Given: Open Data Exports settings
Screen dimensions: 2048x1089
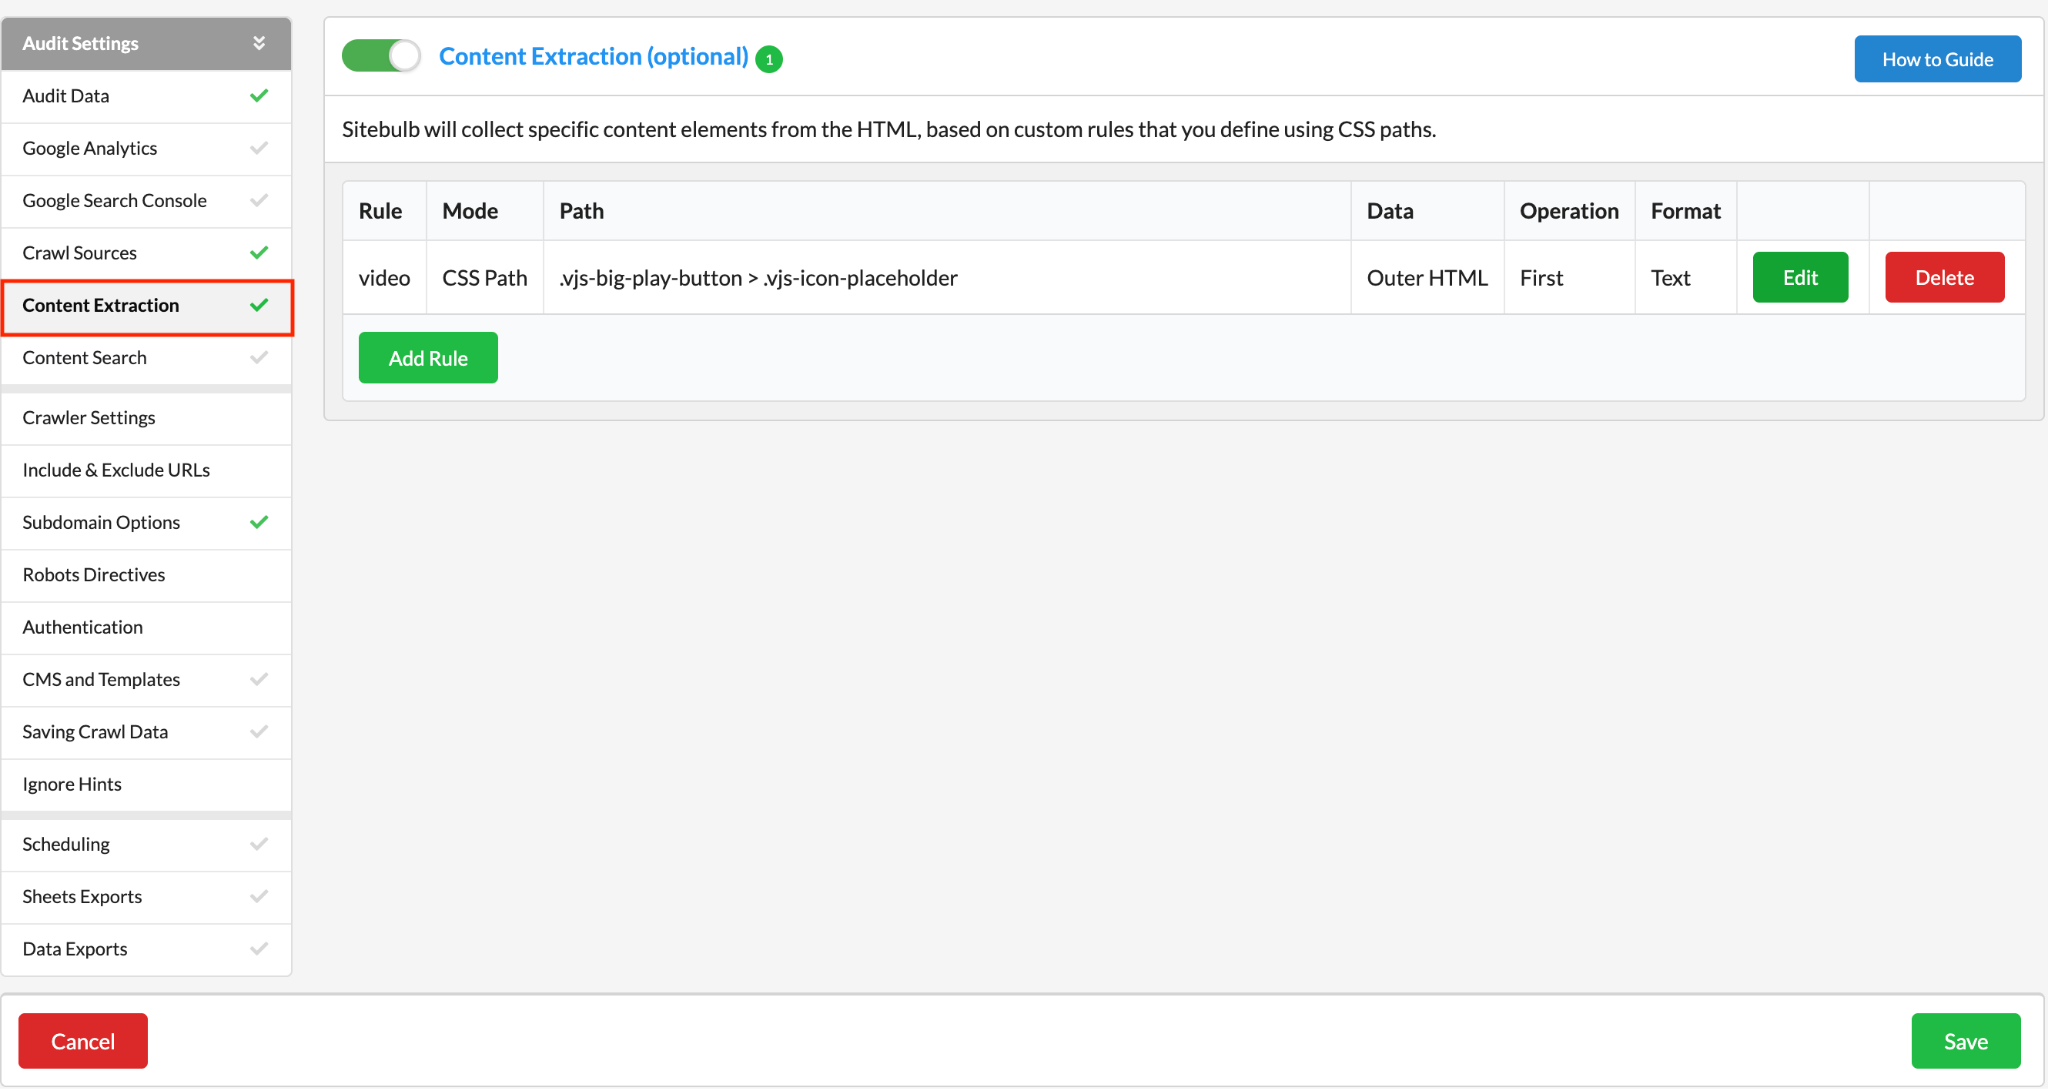Looking at the screenshot, I should [x=146, y=949].
